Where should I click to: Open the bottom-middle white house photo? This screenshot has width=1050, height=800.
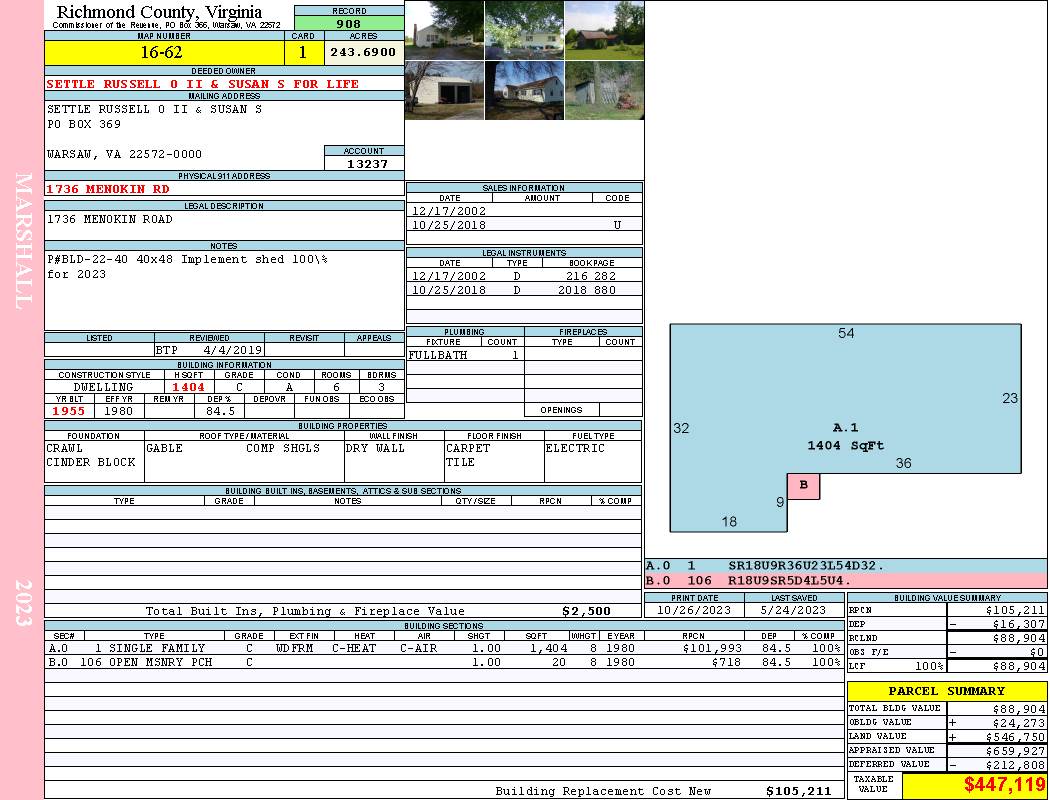(524, 90)
